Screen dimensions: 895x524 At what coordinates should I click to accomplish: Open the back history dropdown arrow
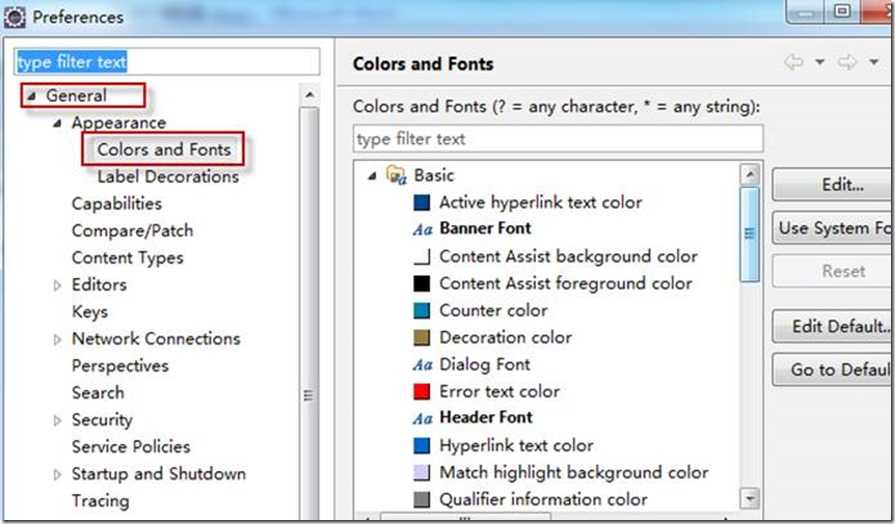point(820,62)
